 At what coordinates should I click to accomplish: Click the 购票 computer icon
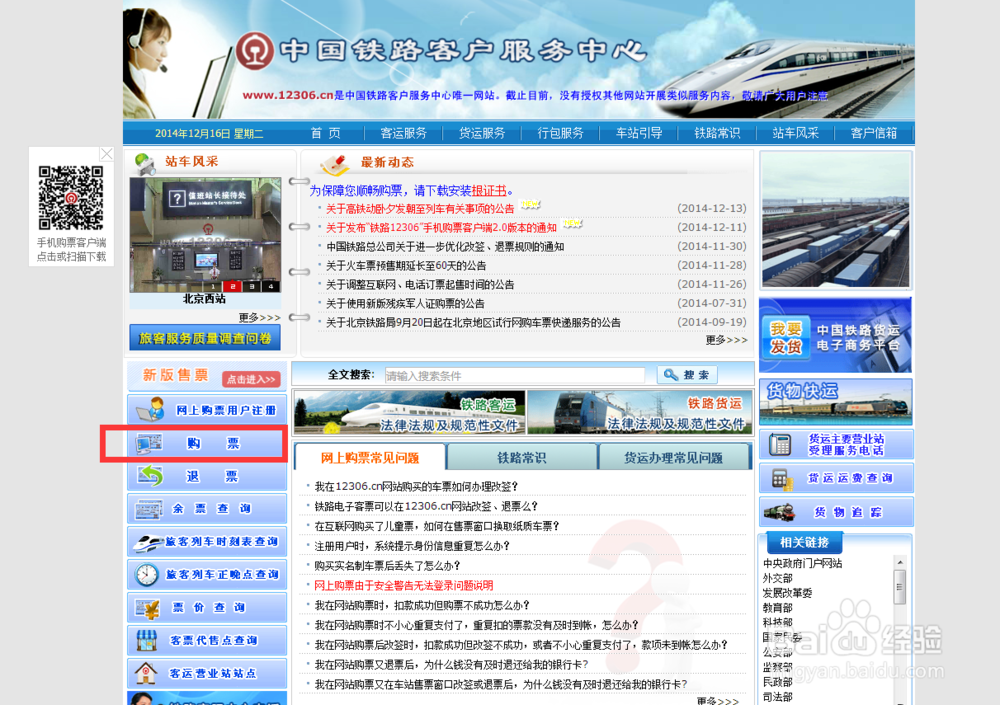point(149,443)
